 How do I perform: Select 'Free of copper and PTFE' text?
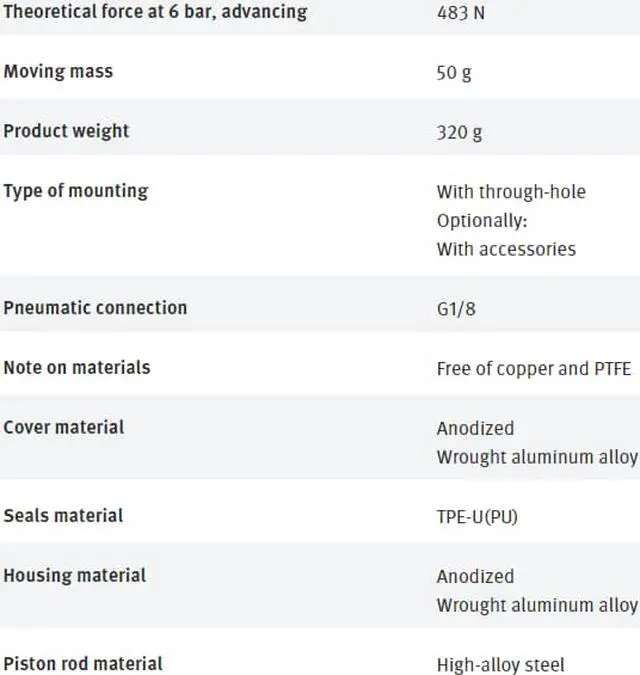pyautogui.click(x=534, y=369)
